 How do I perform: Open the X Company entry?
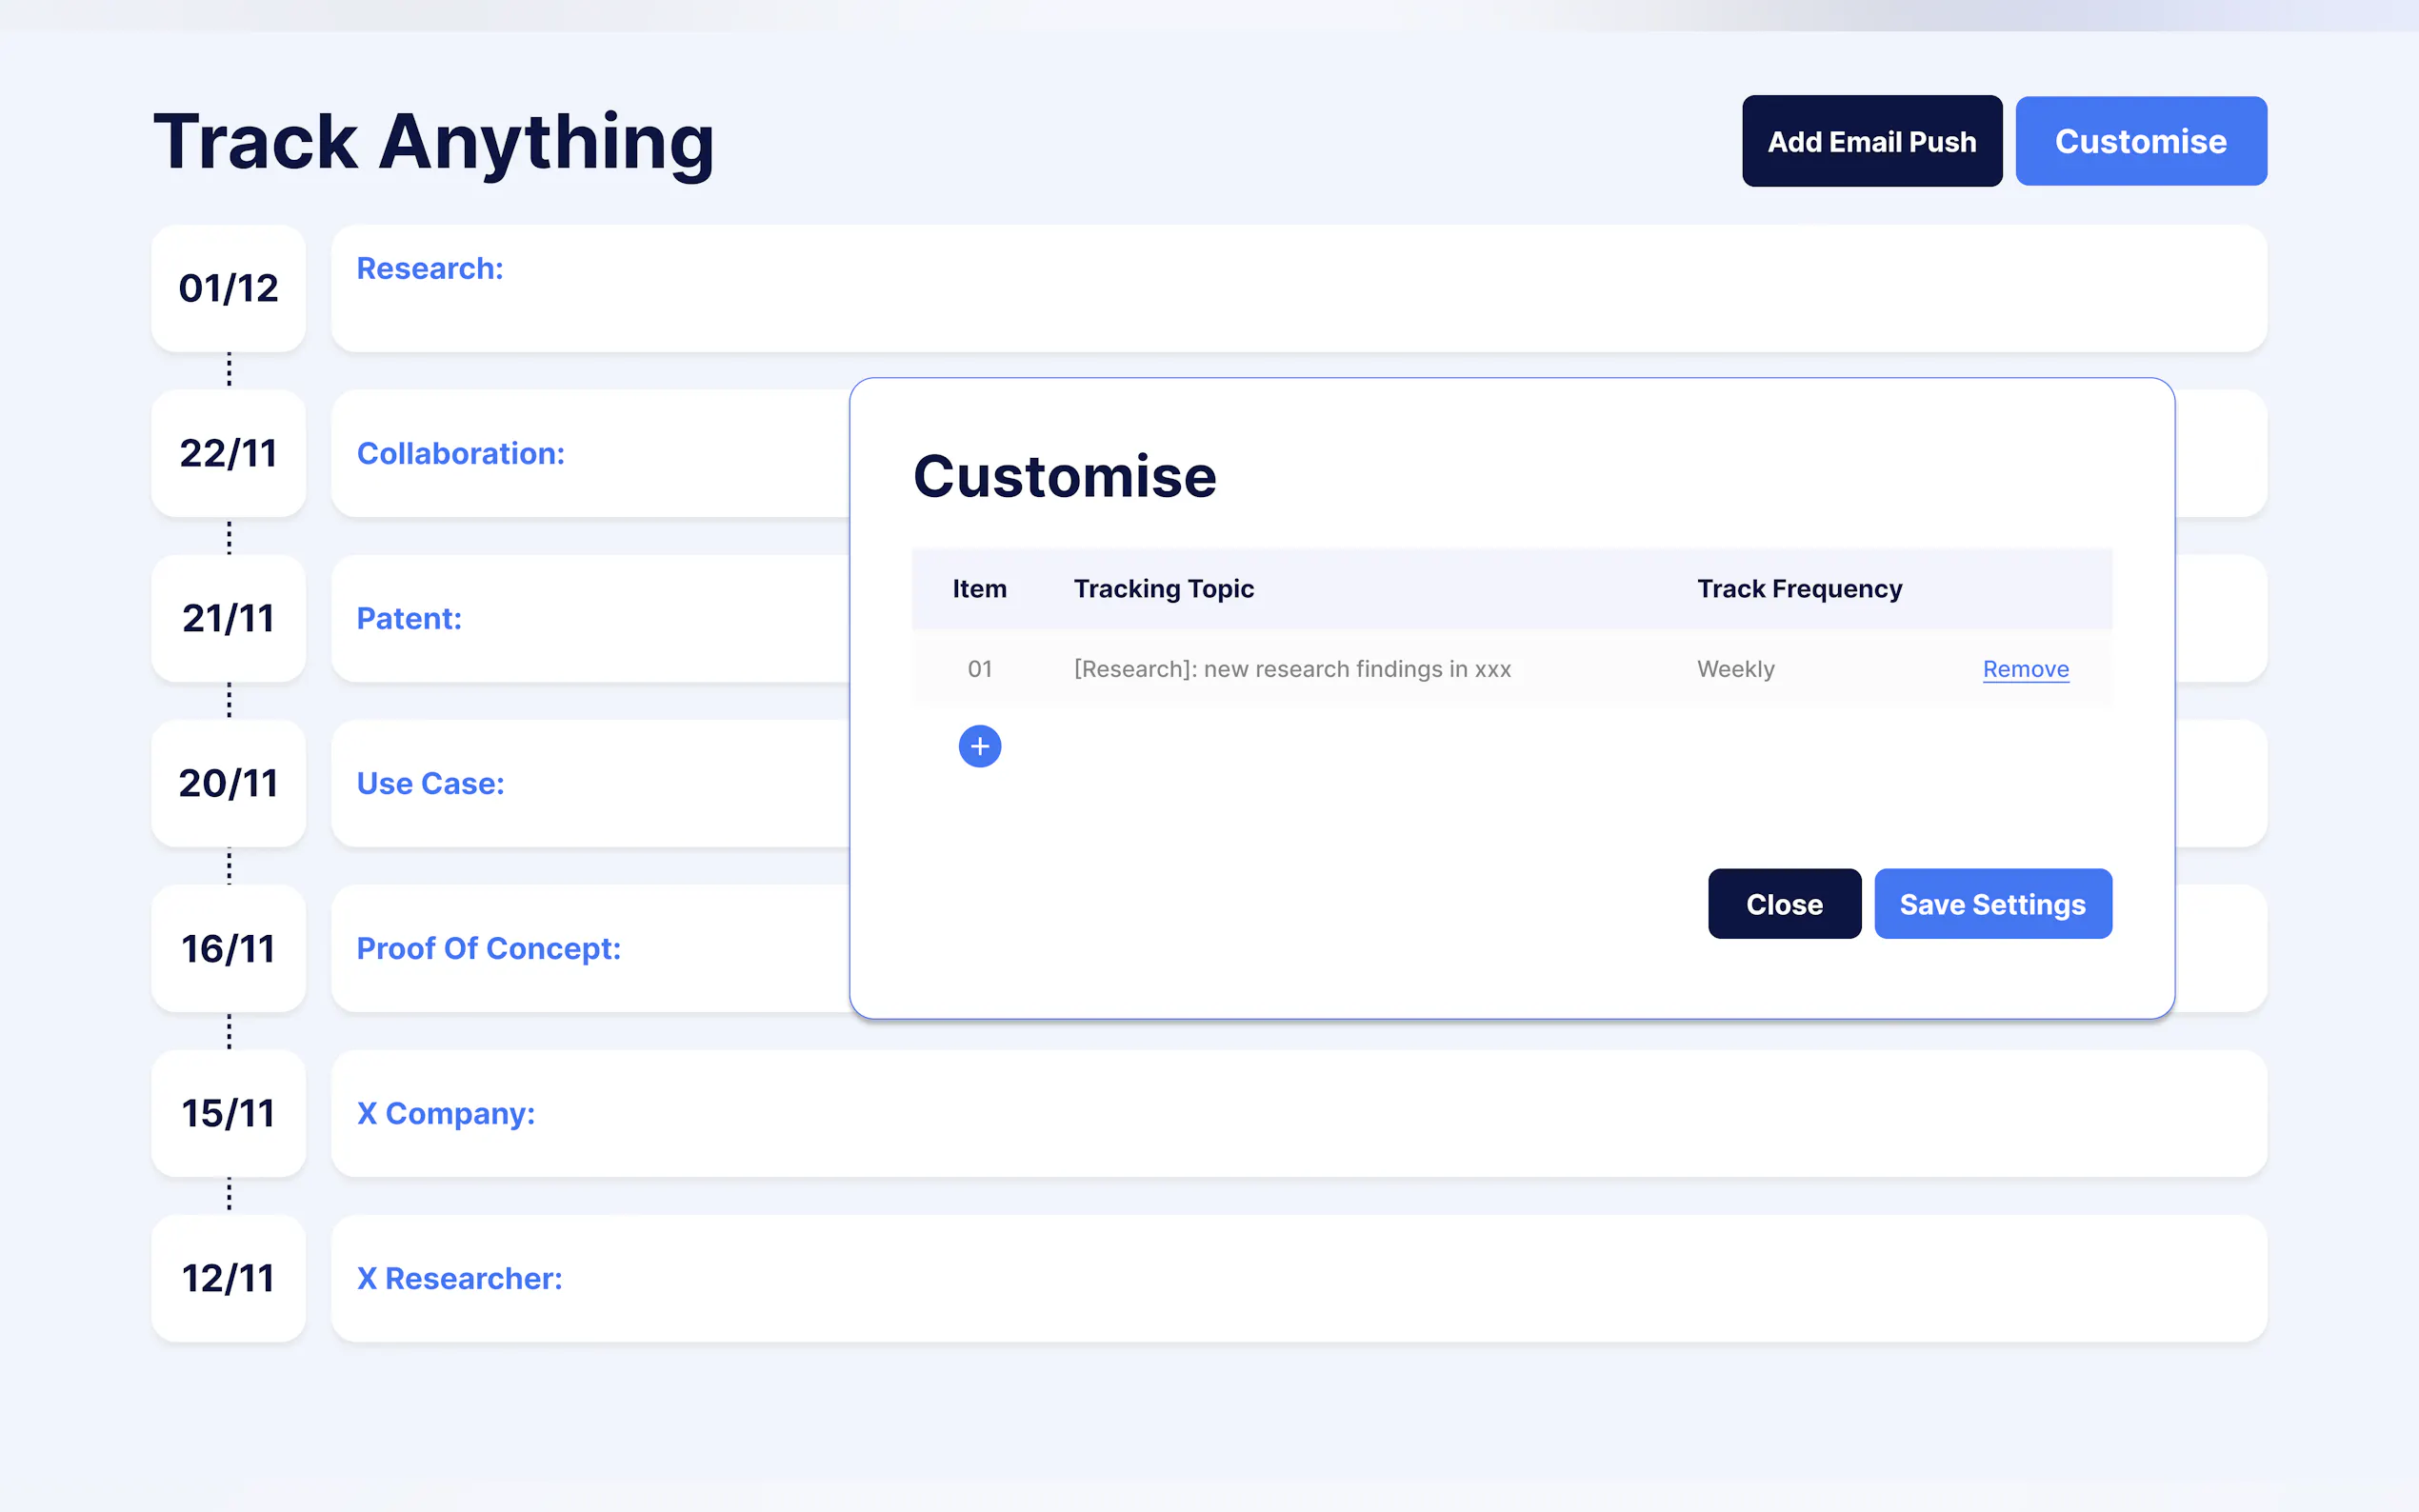1297,1113
